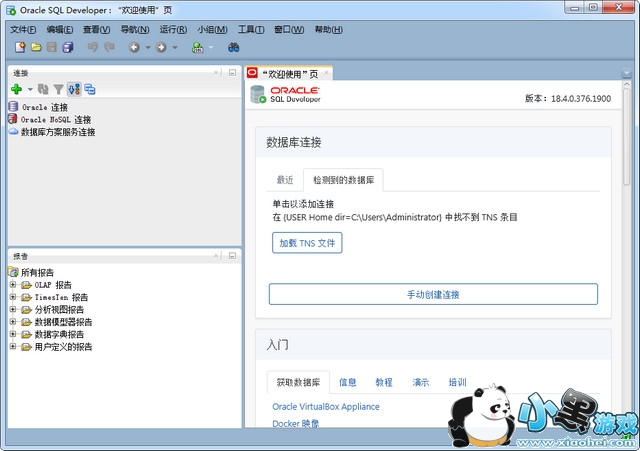Viewport: 640px width, 451px height.
Task: Select the 教程 tab
Action: pyautogui.click(x=384, y=382)
